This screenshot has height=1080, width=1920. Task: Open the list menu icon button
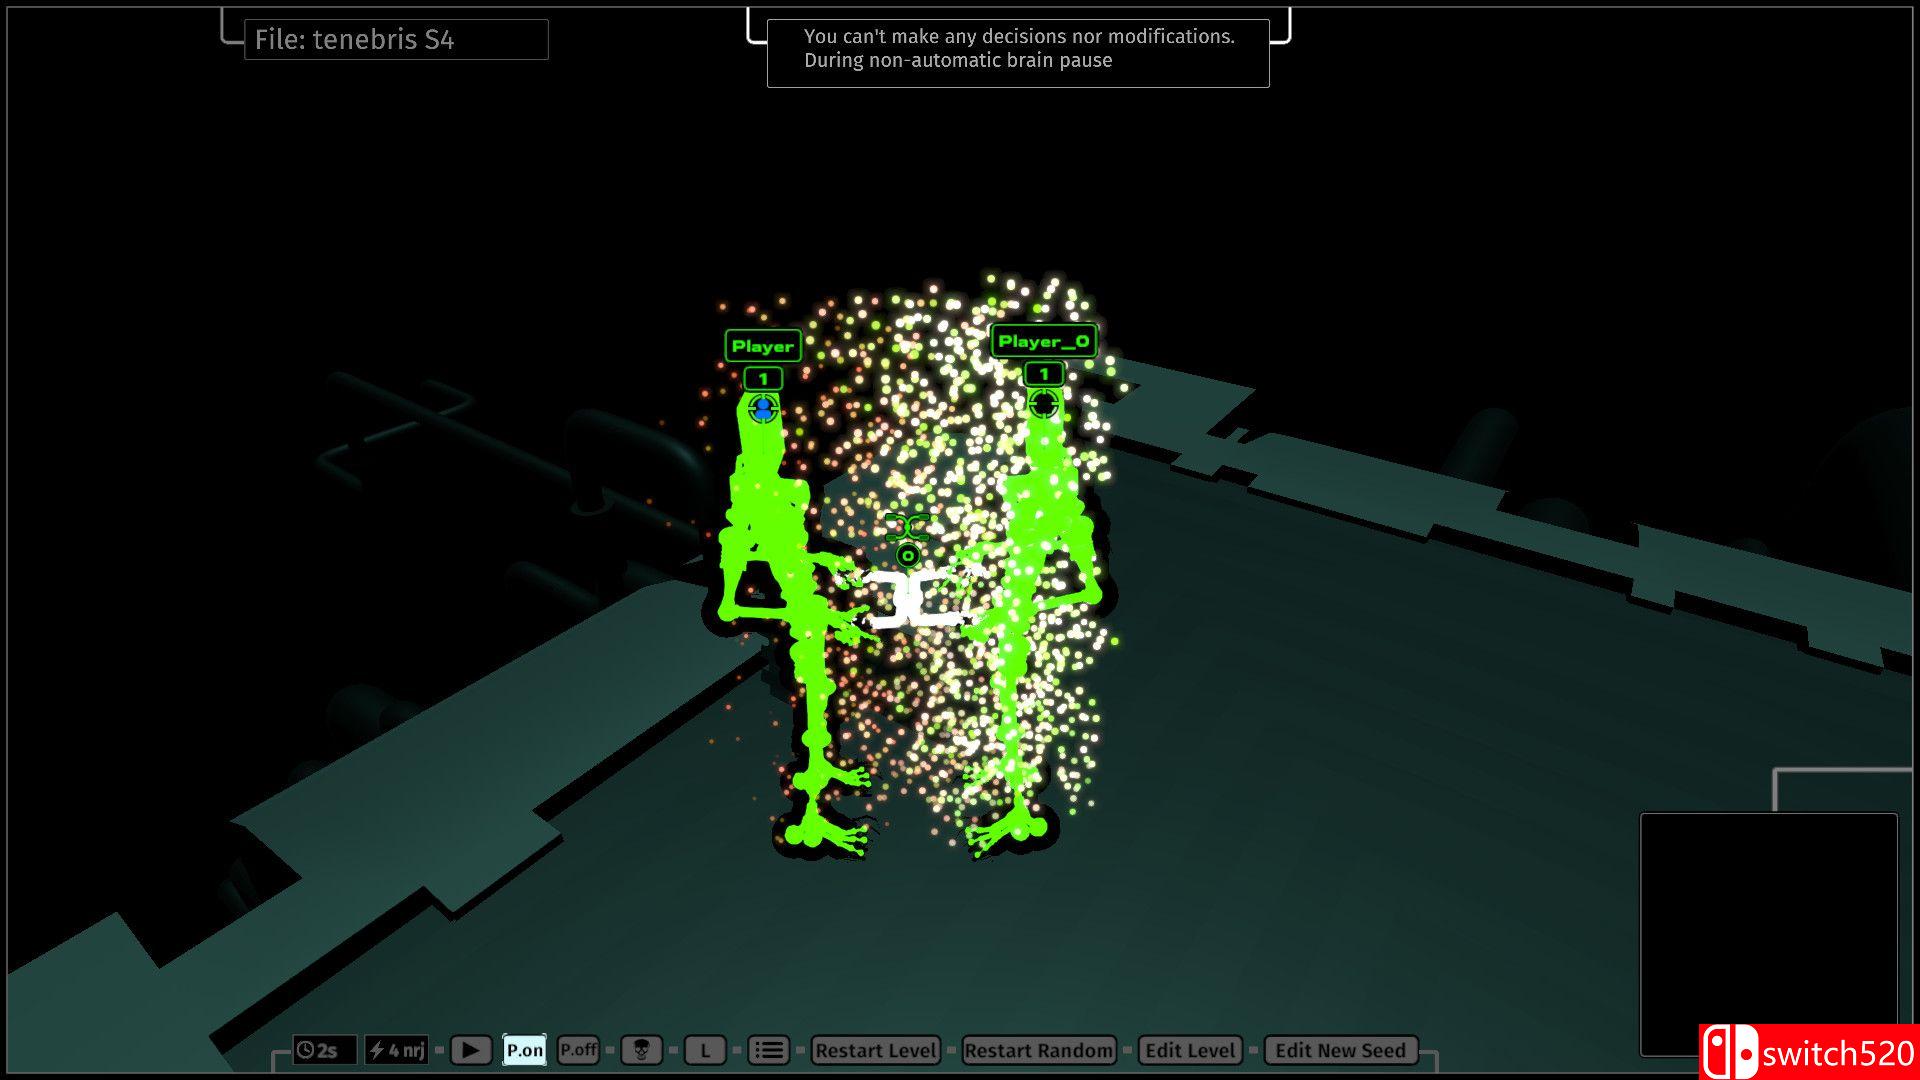point(768,1050)
